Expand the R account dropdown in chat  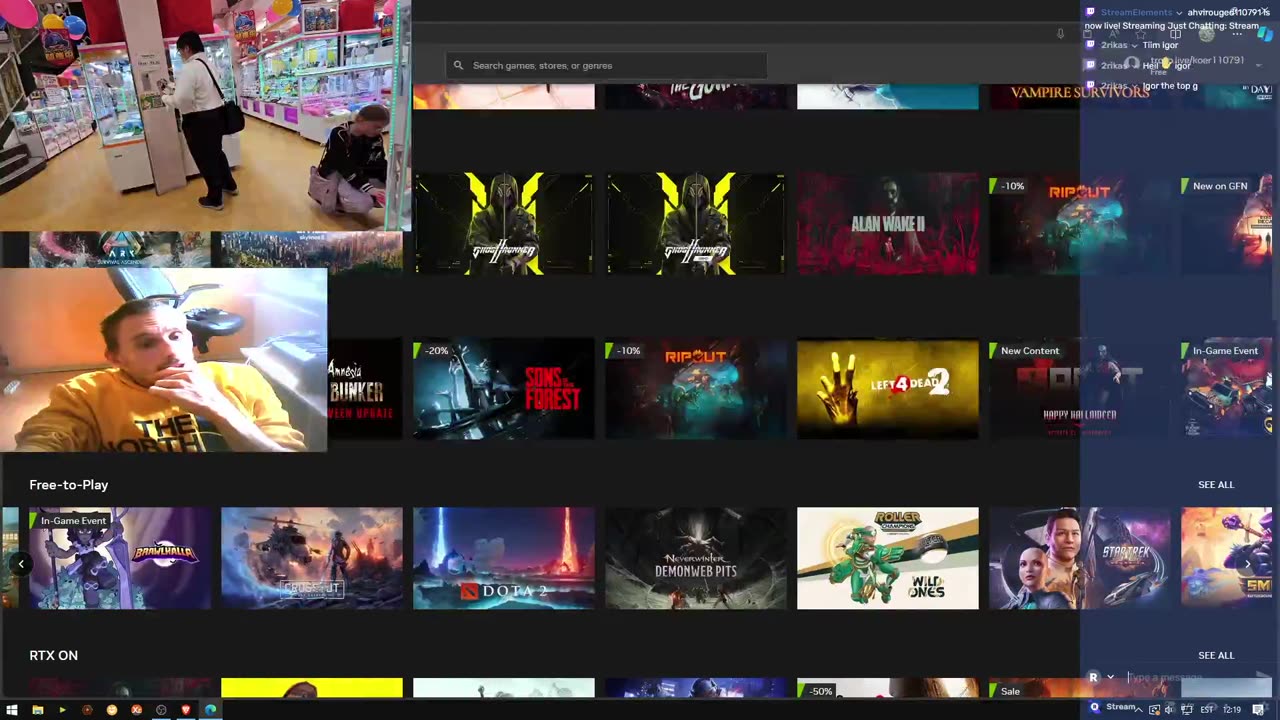coord(1110,677)
